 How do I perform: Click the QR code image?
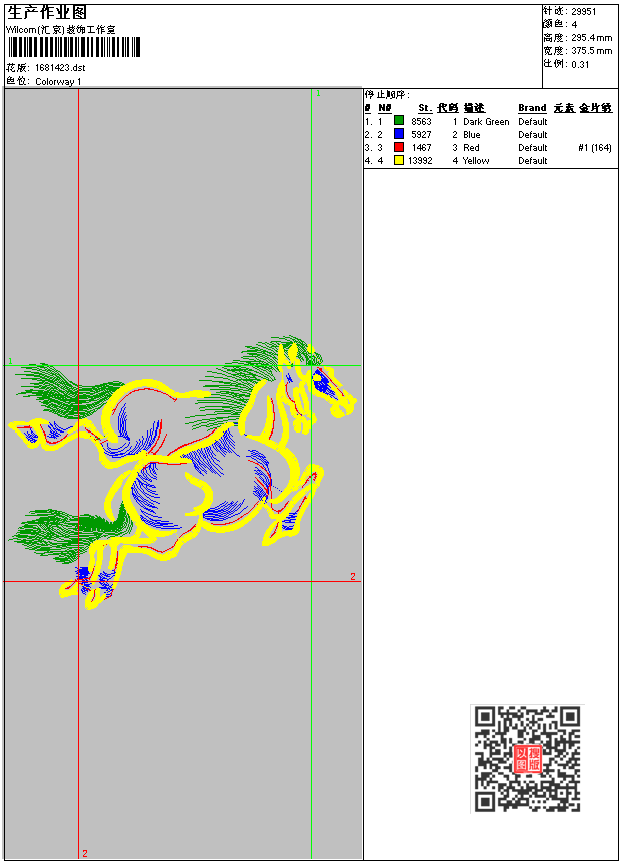pyautogui.click(x=527, y=758)
